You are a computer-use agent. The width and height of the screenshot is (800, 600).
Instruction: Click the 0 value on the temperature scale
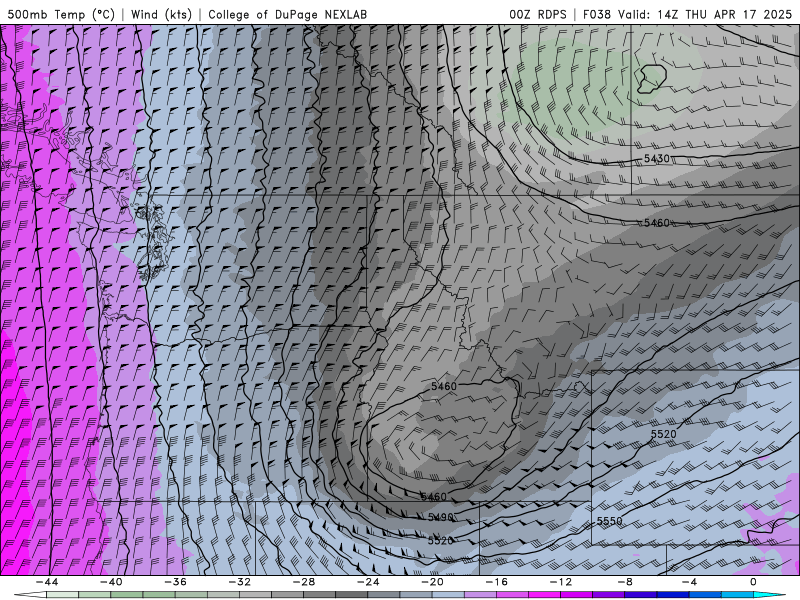(753, 582)
